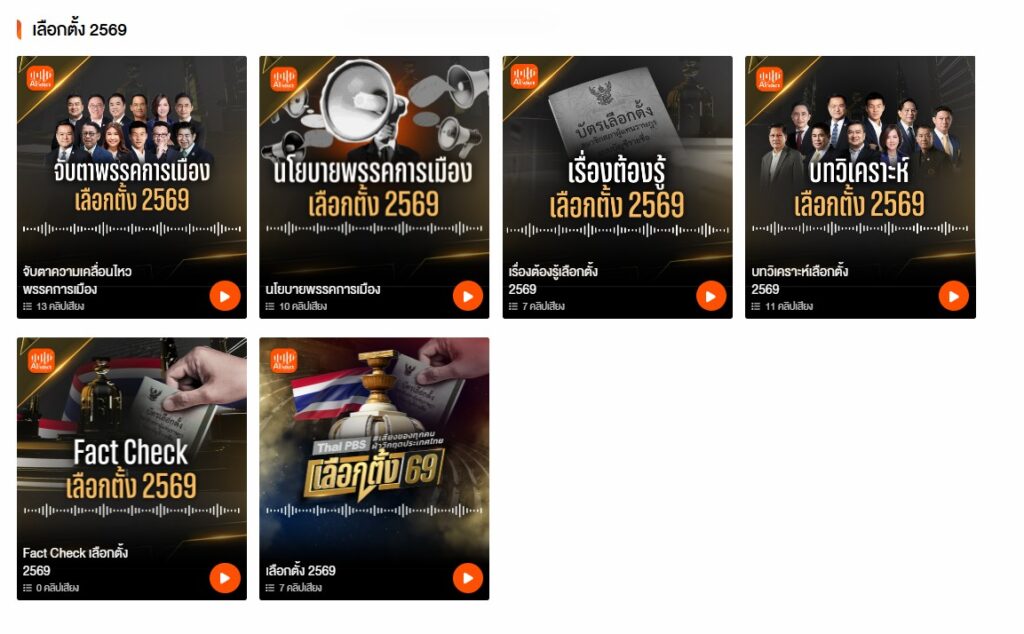Play the Fact Check เลือกตั้ง 2569 playlist
Screen dimensions: 1024x634
225,578
